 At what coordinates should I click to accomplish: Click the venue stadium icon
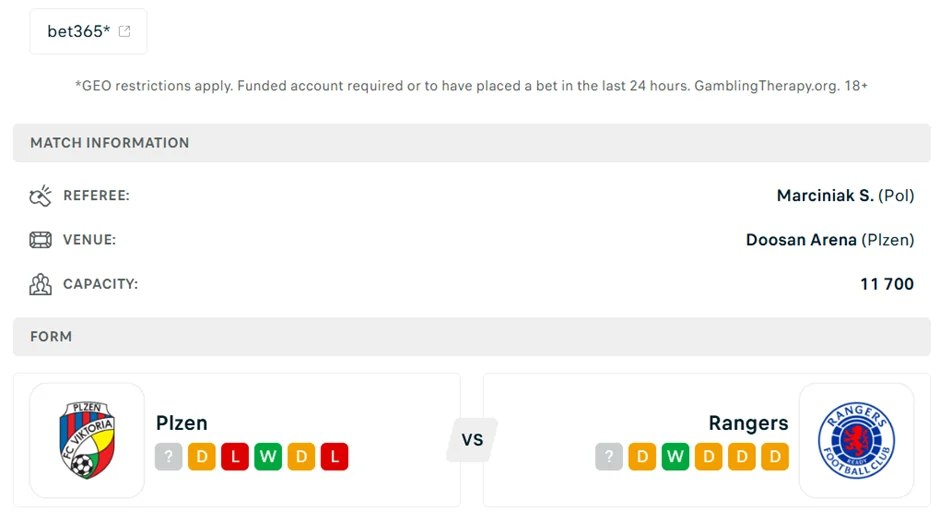tap(40, 240)
